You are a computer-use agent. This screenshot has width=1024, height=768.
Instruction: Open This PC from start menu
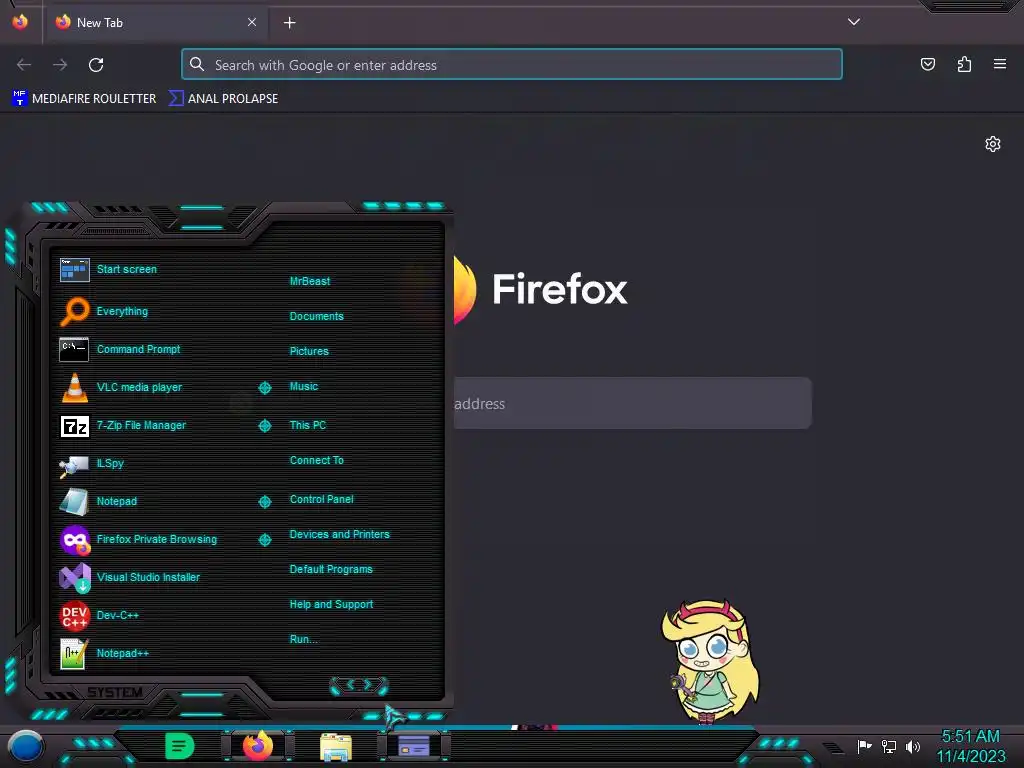tap(308, 425)
